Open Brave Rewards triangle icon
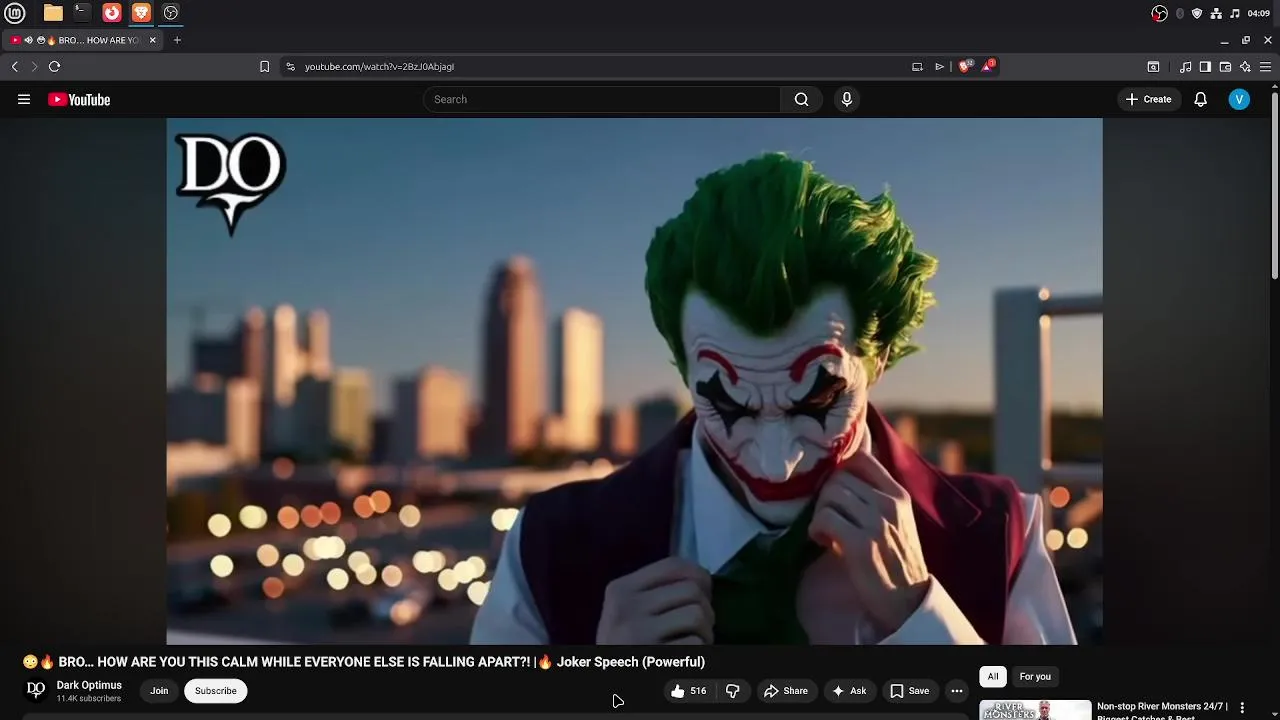Screen dimensions: 1280x720 pyautogui.click(x=988, y=66)
